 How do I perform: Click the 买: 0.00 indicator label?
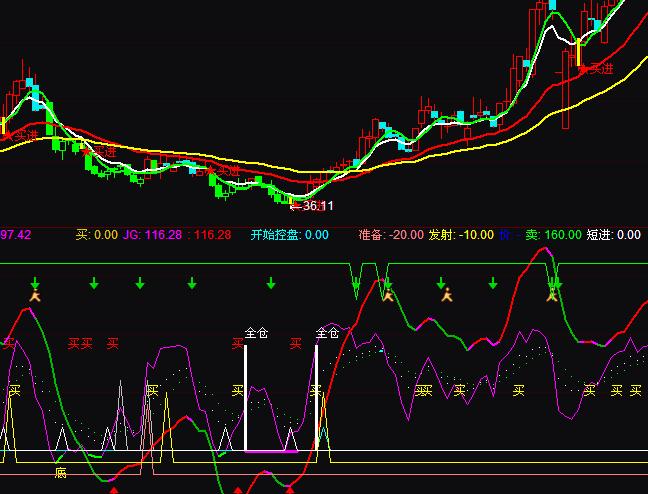point(96,235)
